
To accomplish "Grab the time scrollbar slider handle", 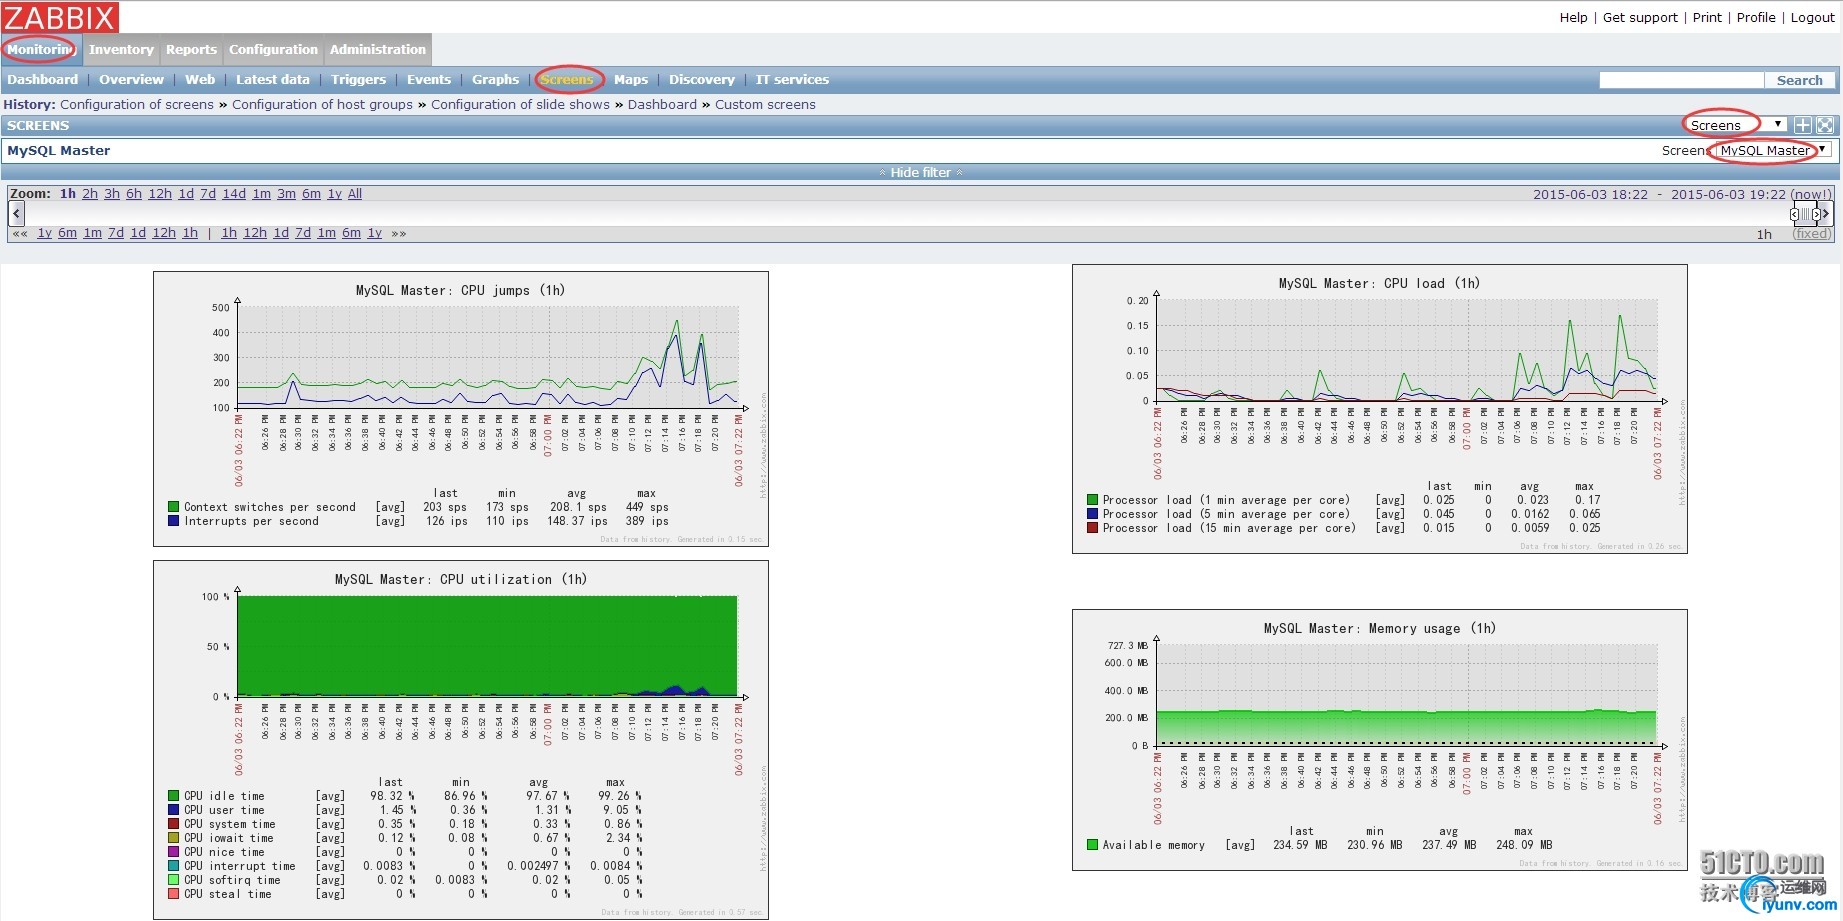I will tap(1805, 214).
